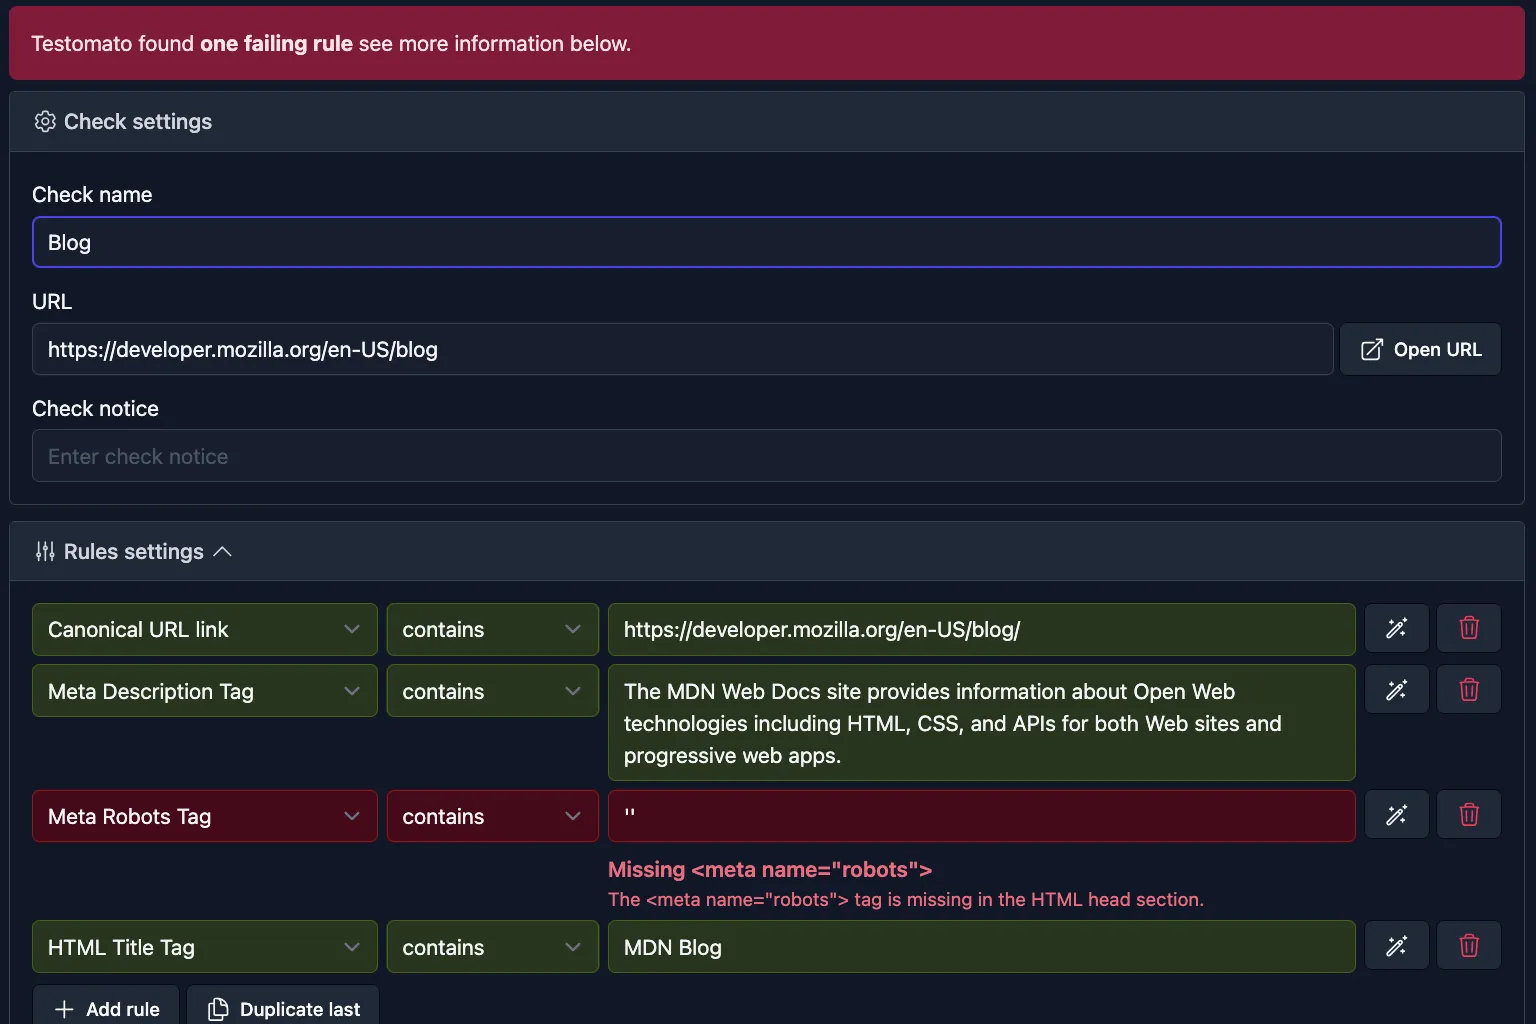Click the trash icon for Canonical URL rule
Viewport: 1536px width, 1024px height.
(x=1468, y=628)
